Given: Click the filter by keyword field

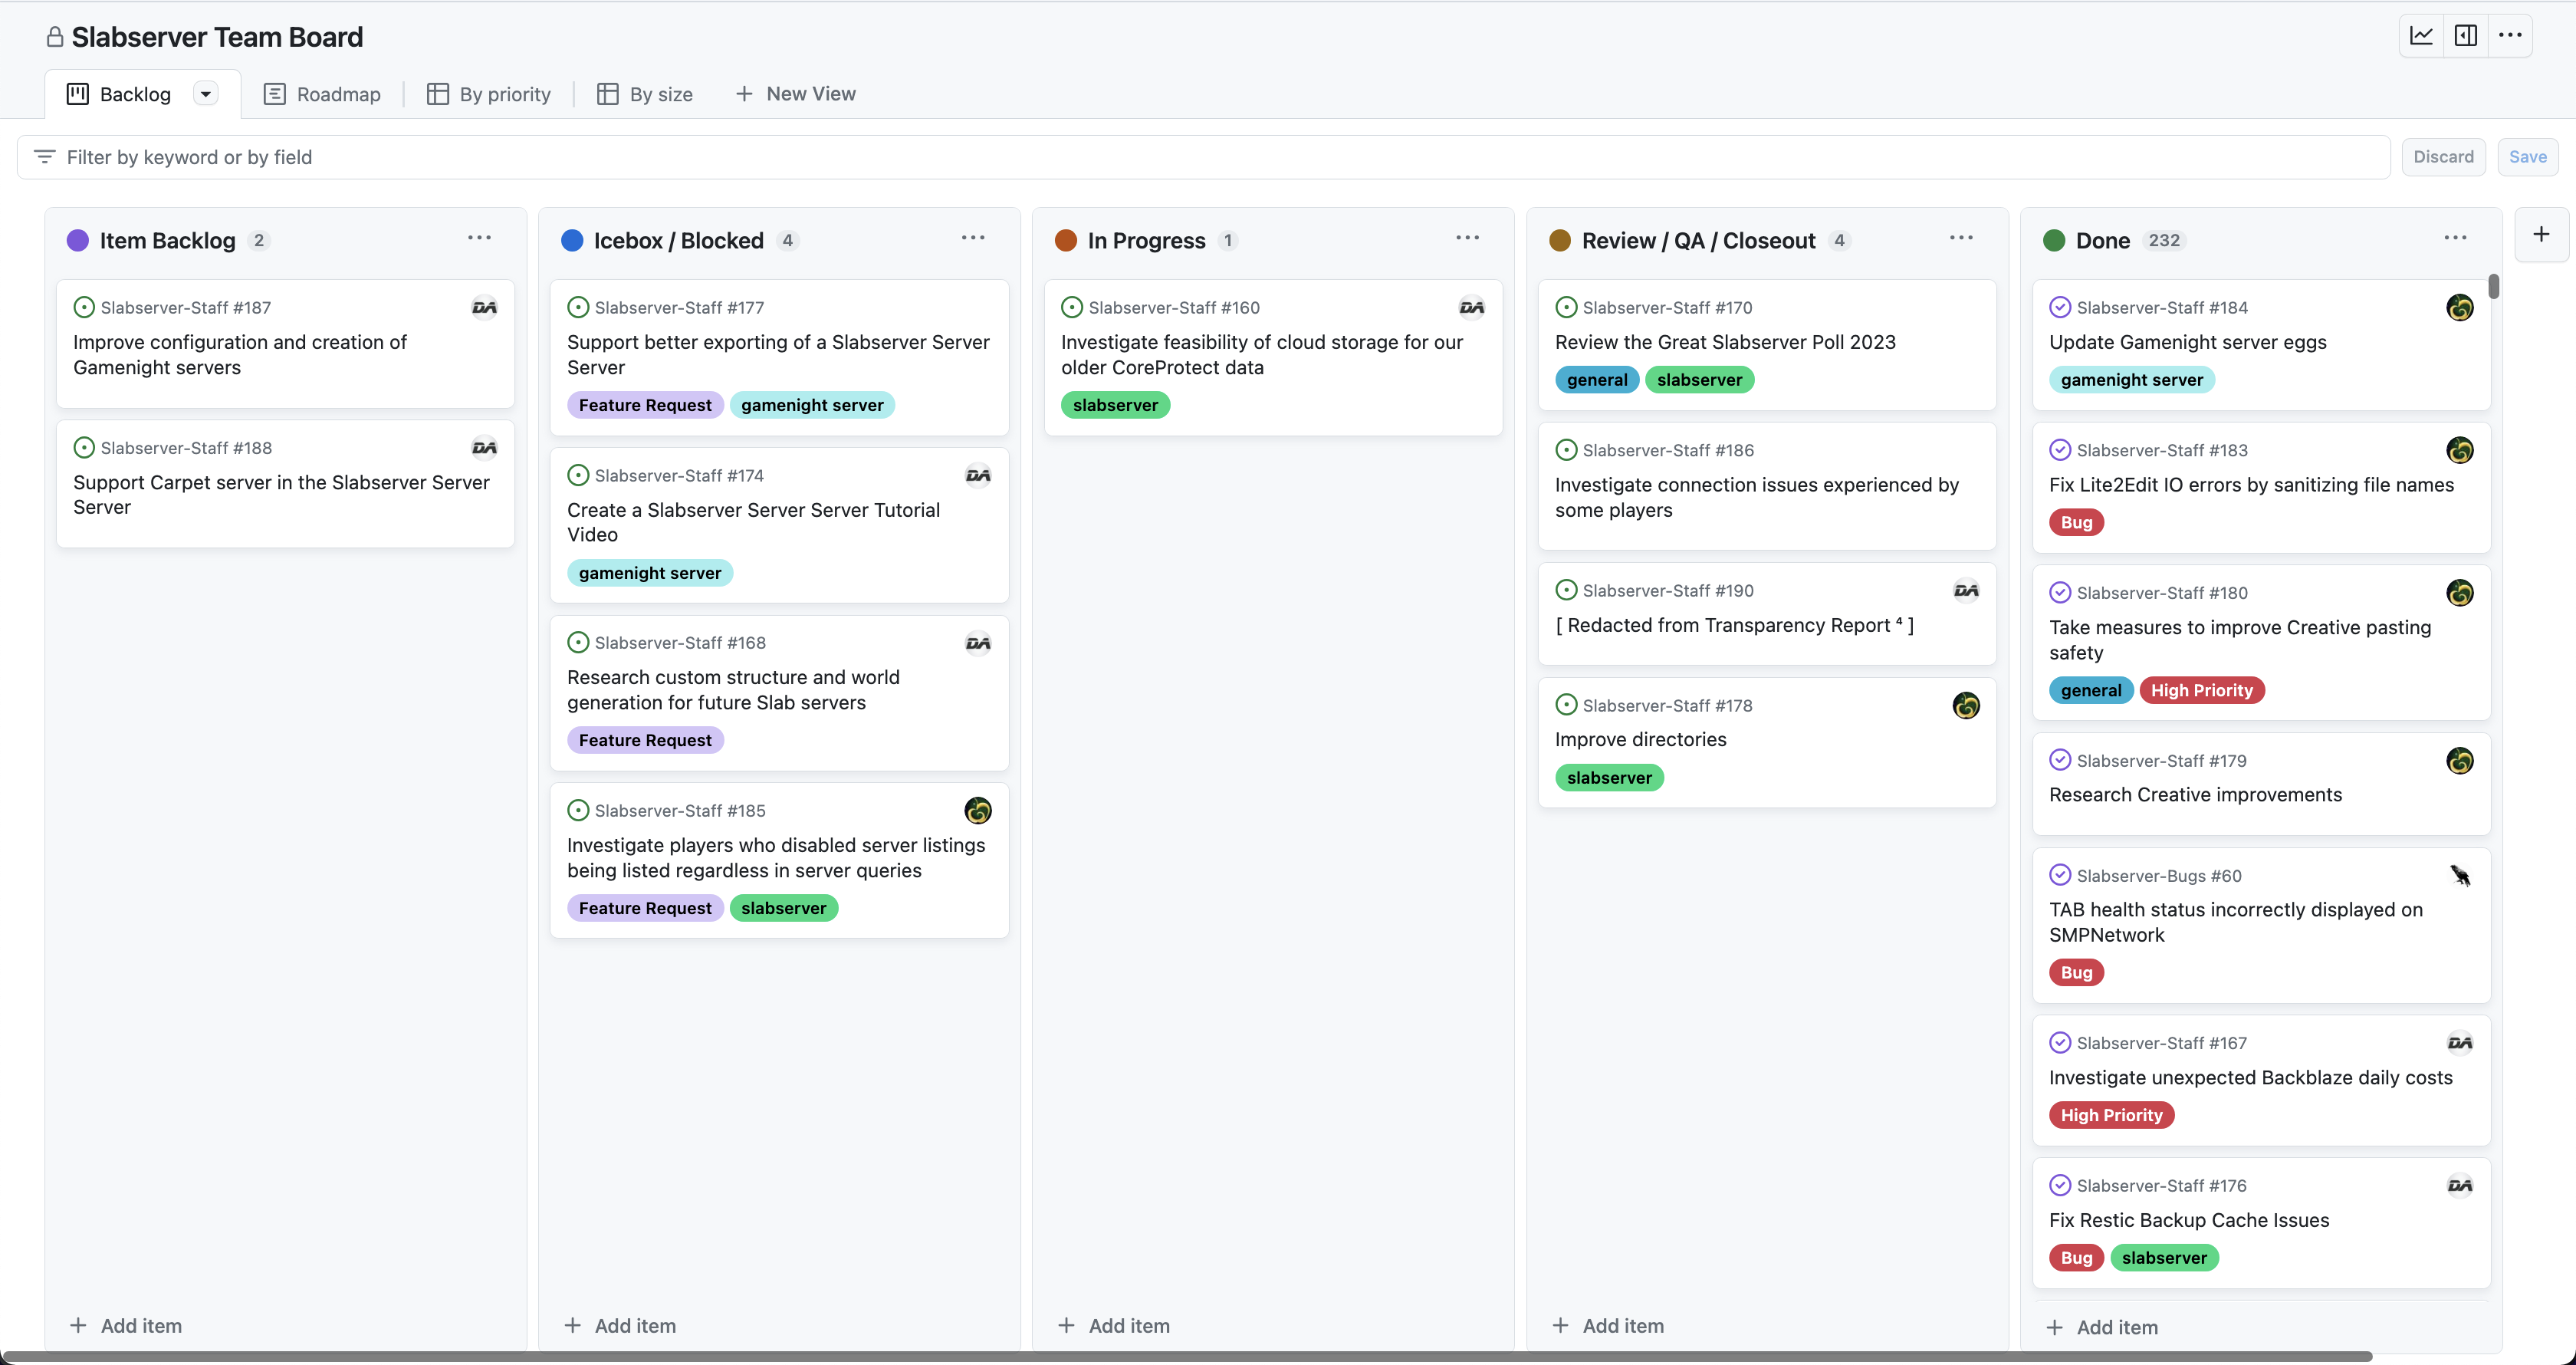Looking at the screenshot, I should tap(1200, 157).
